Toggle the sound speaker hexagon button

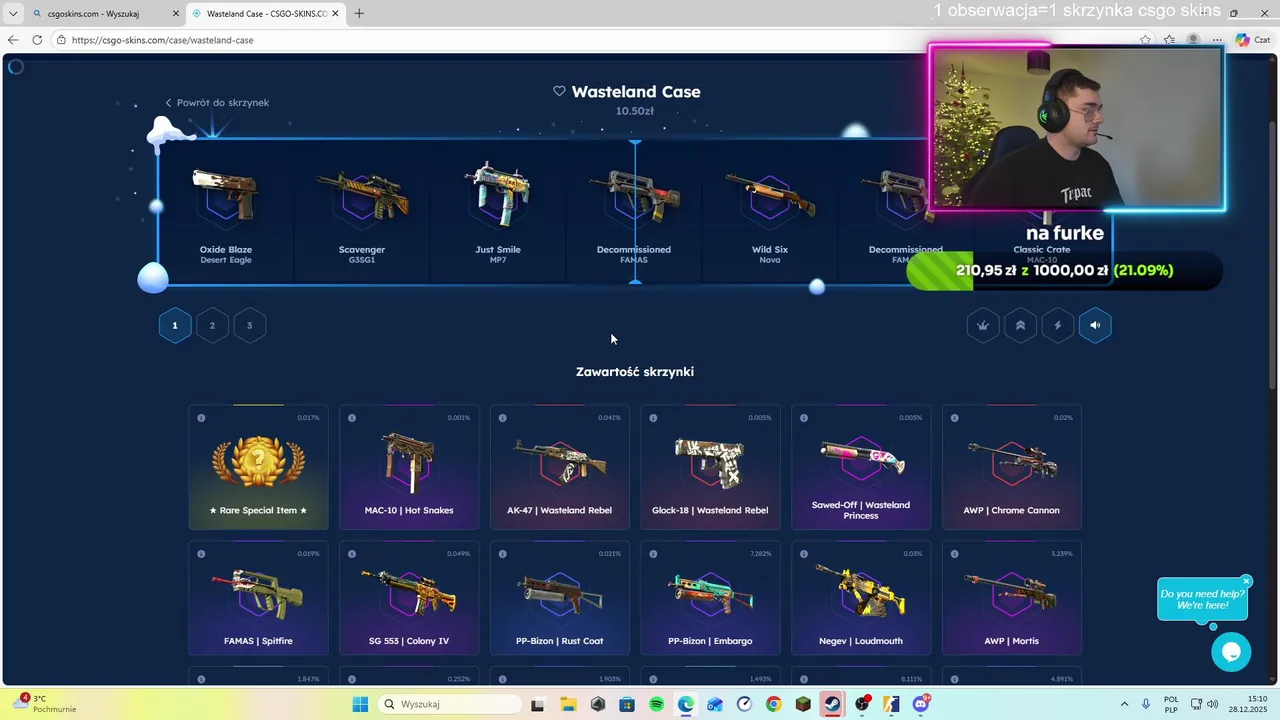click(x=1095, y=325)
